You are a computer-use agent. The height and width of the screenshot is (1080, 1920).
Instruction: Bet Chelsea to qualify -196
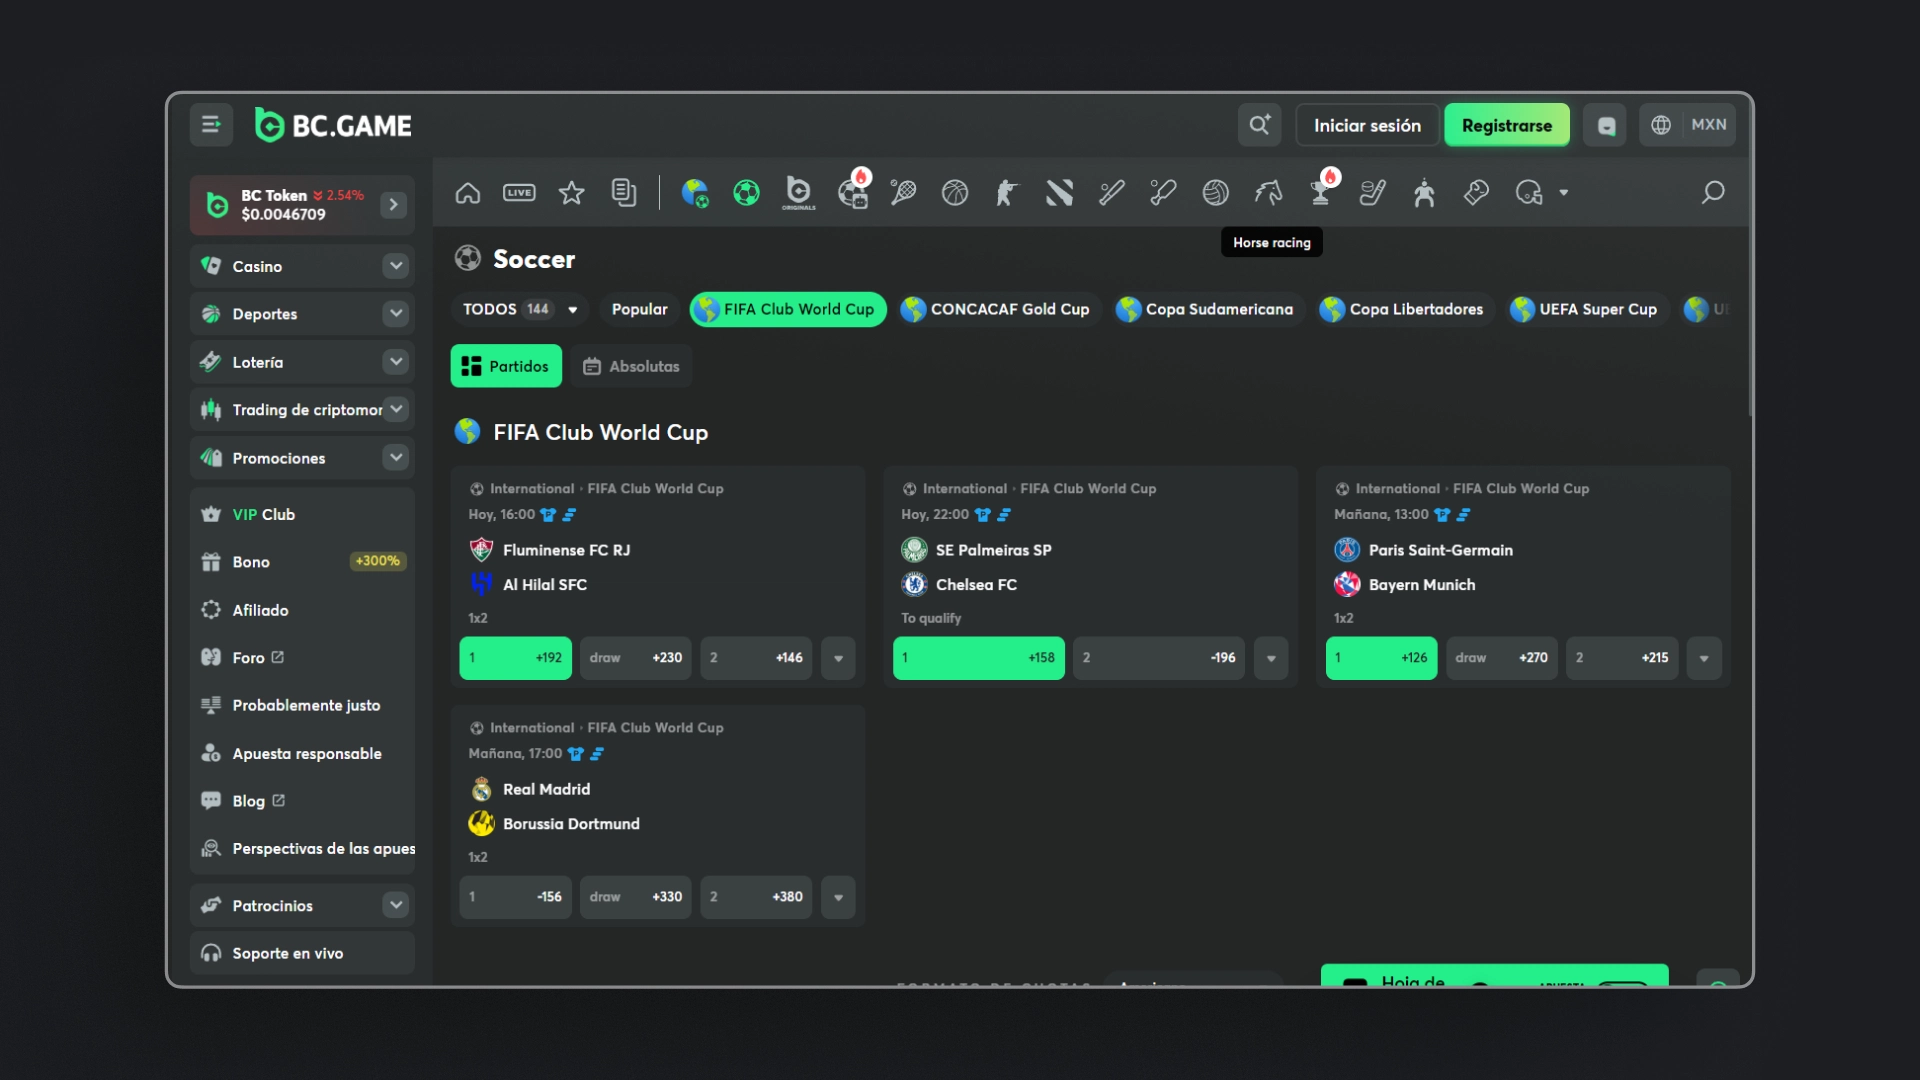coord(1159,658)
